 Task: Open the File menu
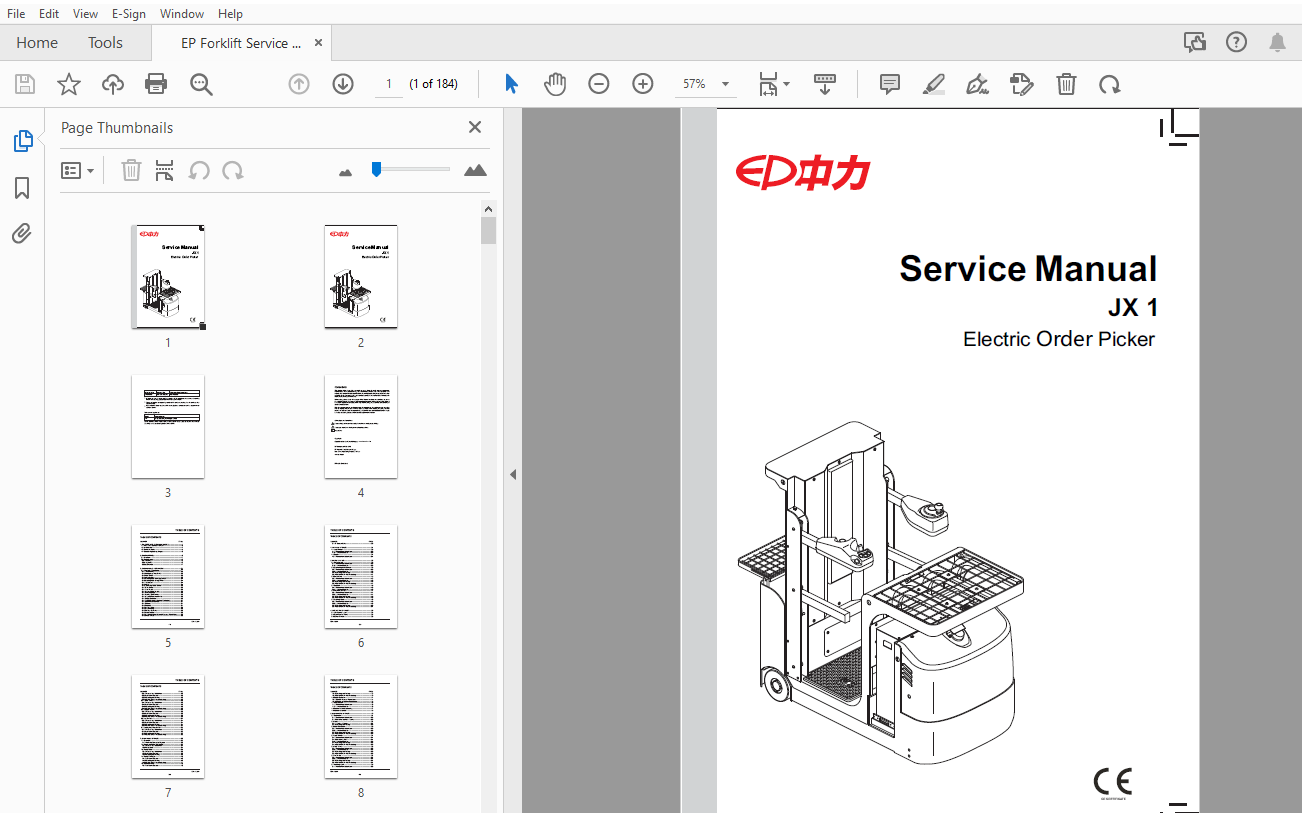[16, 14]
